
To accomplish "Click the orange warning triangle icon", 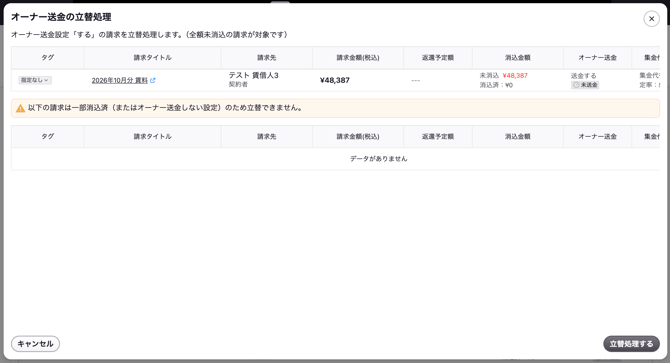I will click(20, 108).
